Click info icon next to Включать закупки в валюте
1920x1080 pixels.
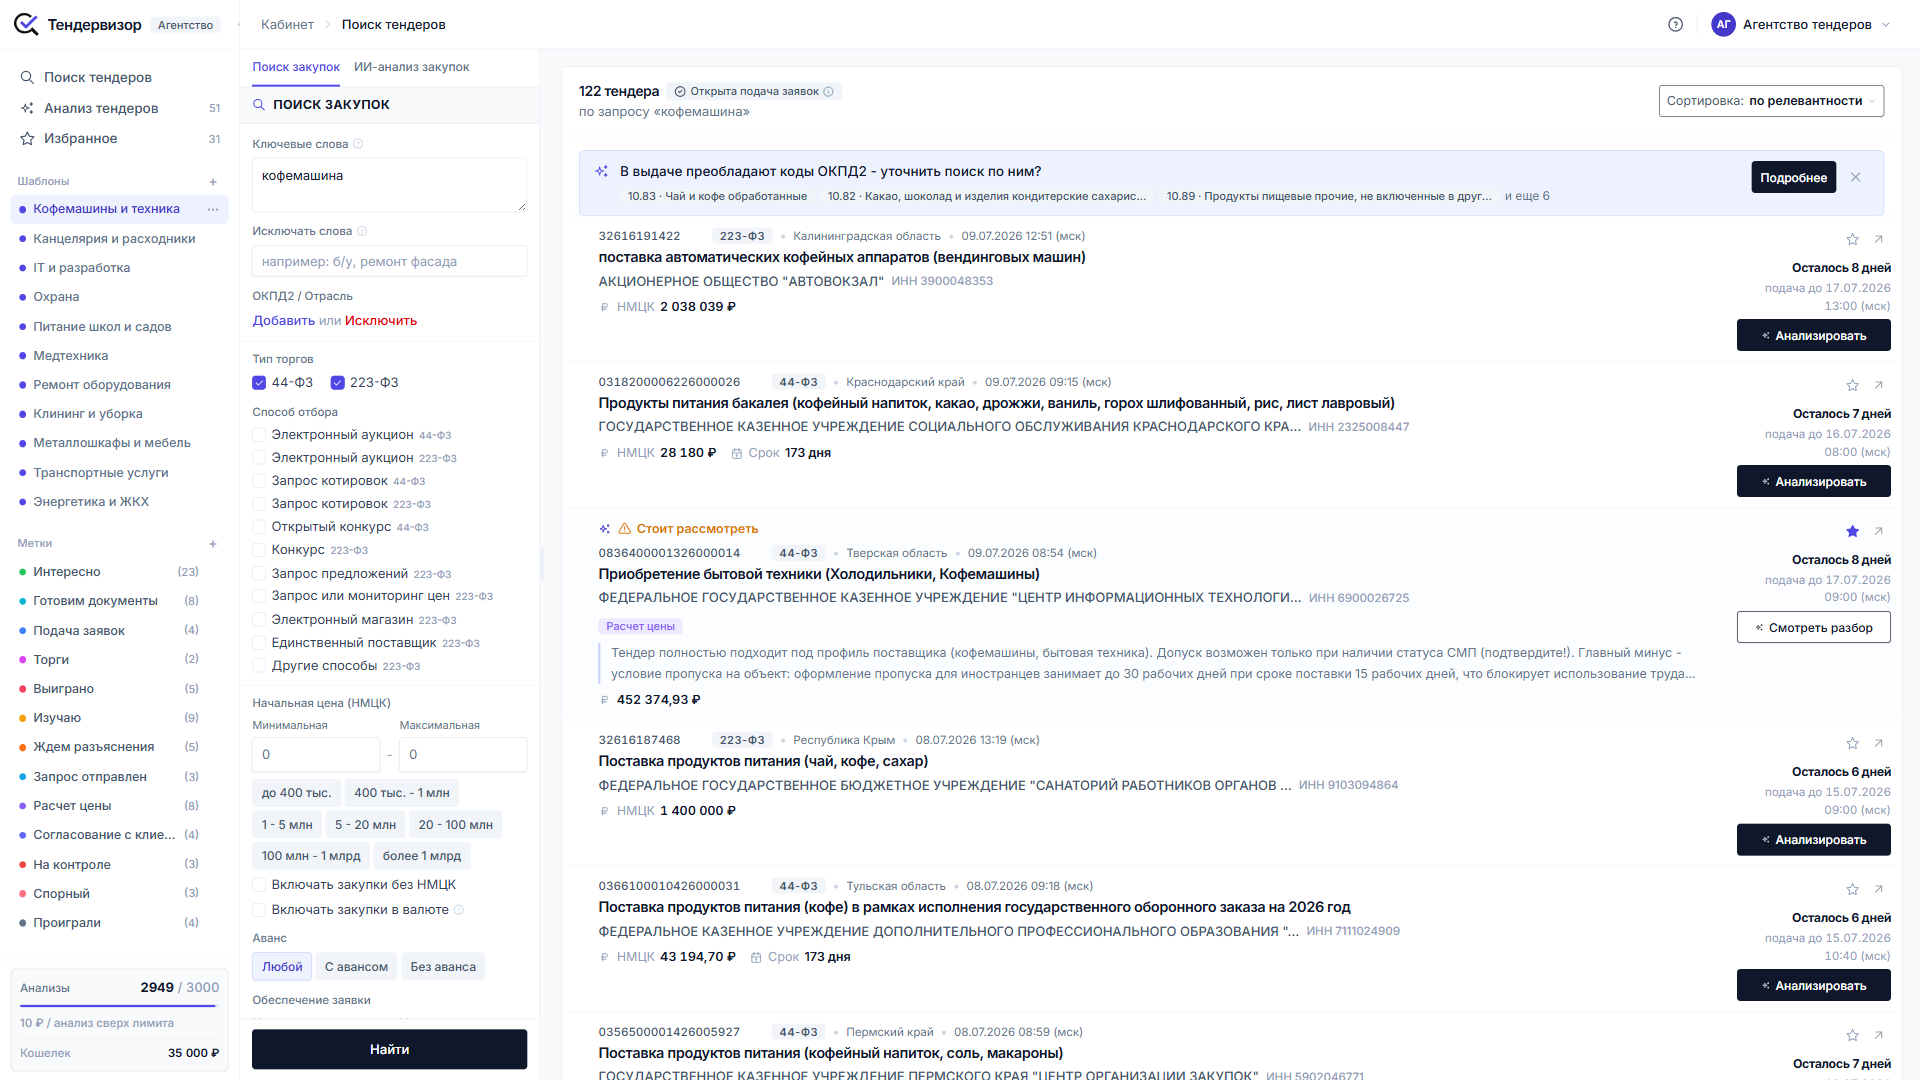coord(459,910)
